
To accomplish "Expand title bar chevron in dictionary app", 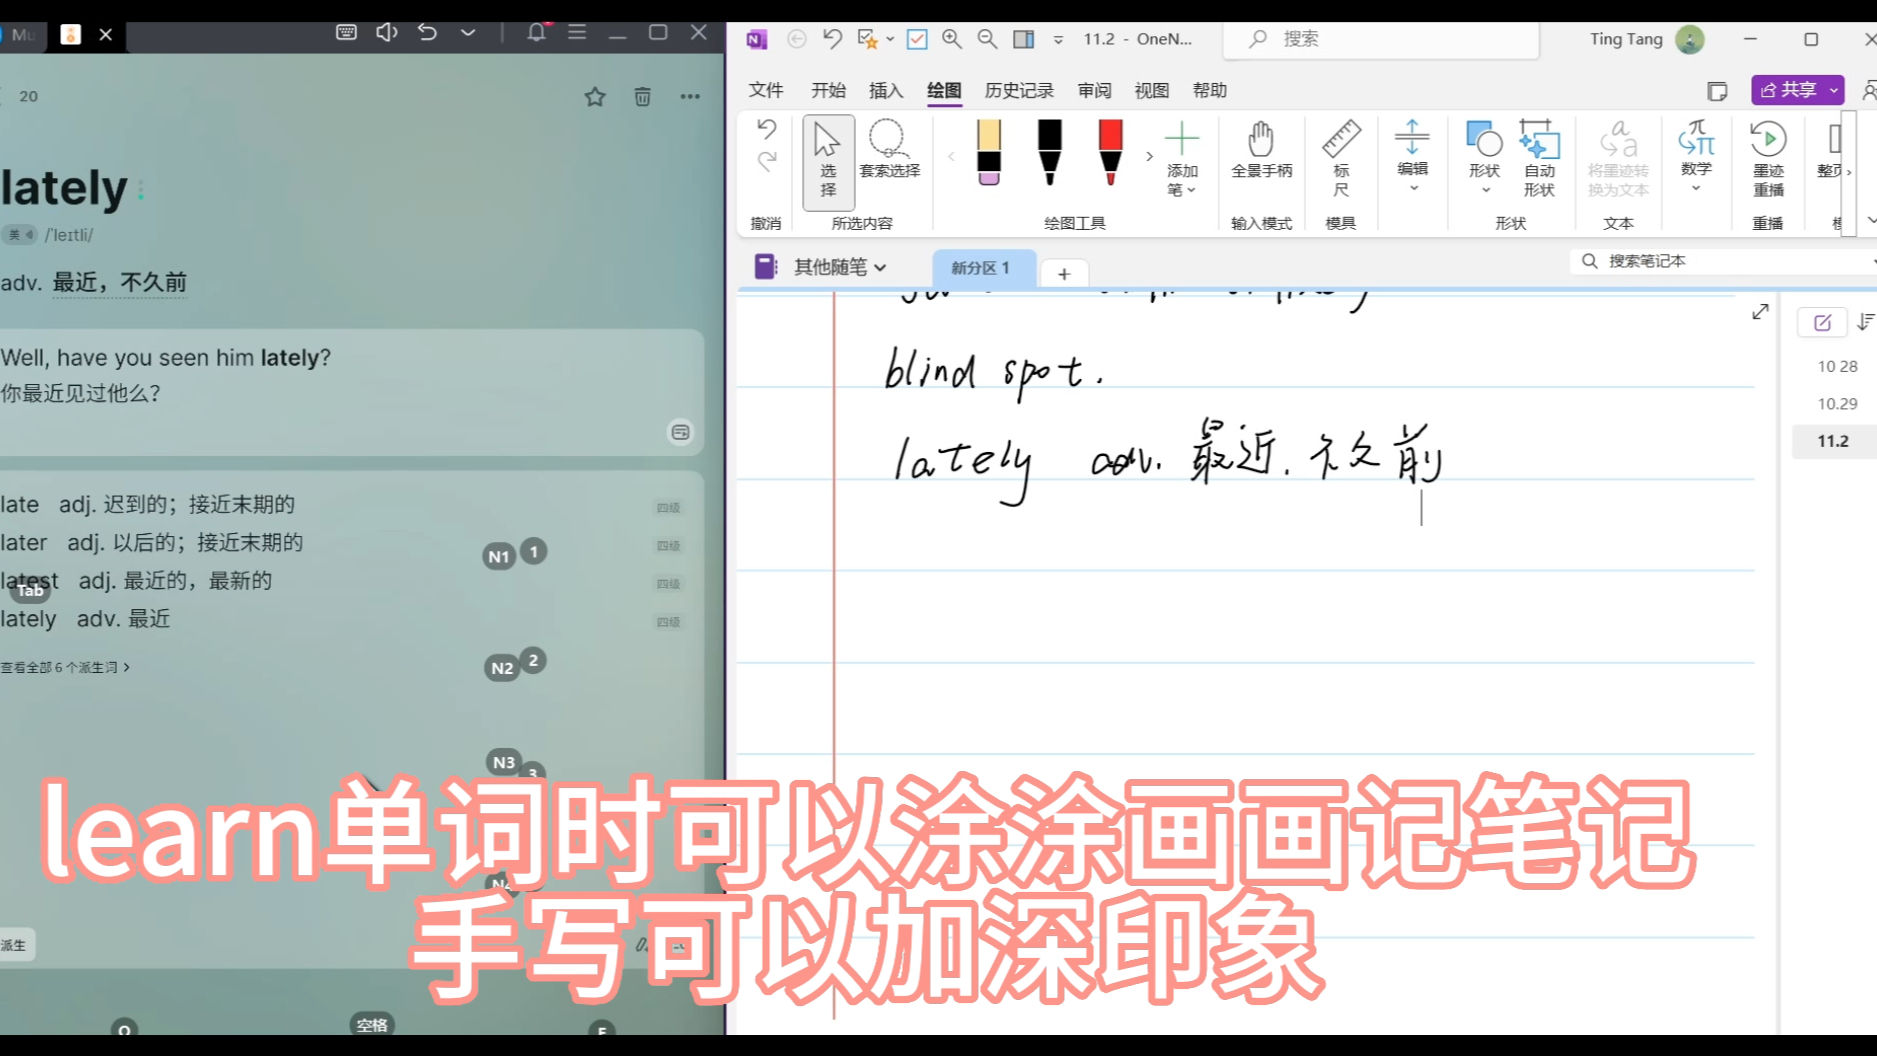I will click(468, 33).
